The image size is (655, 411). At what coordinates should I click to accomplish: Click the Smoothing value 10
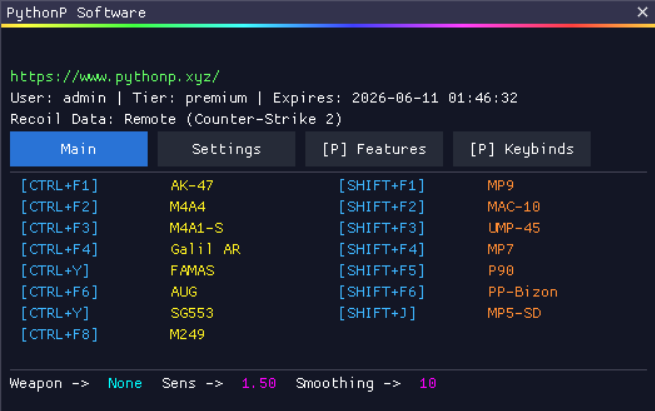pos(428,383)
